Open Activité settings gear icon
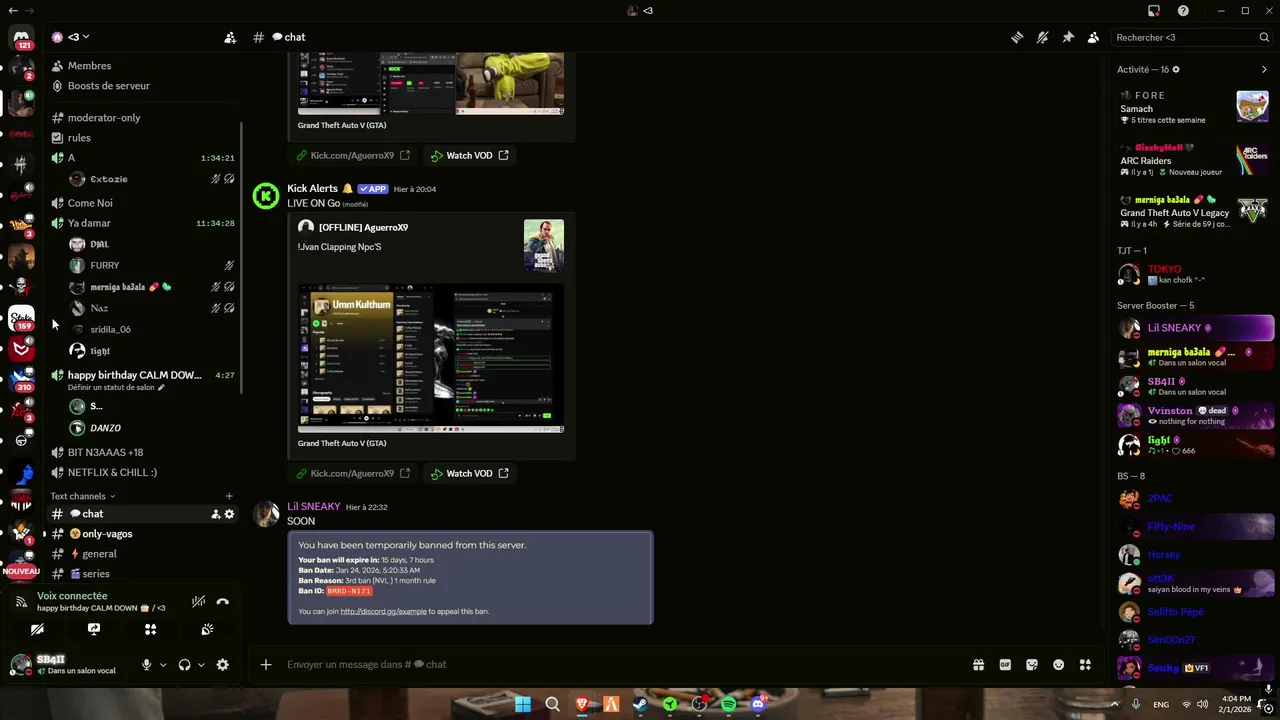This screenshot has width=1280, height=720. [x=1176, y=69]
